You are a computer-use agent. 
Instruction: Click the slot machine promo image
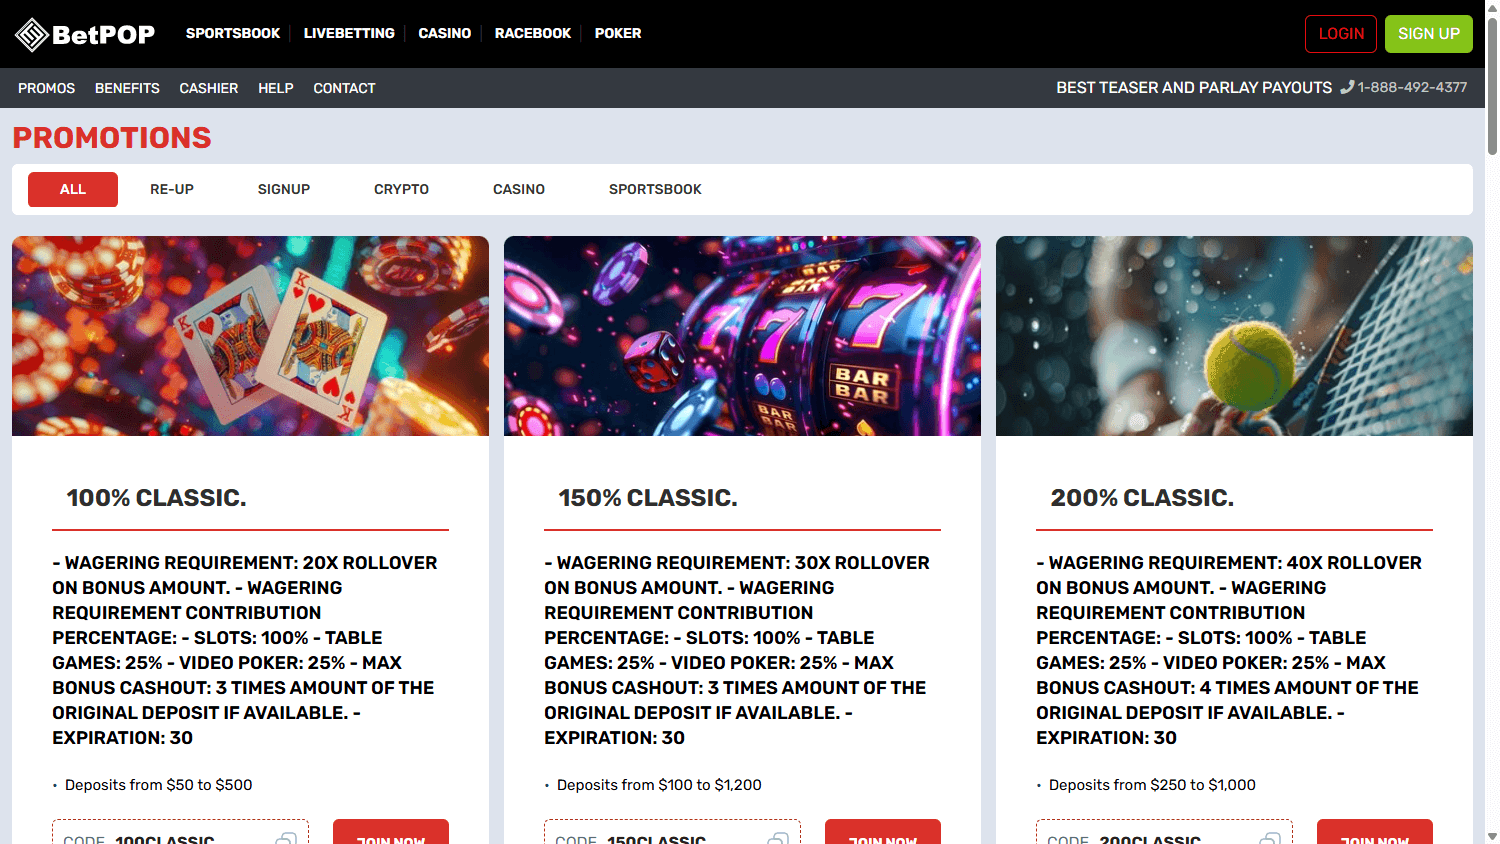pyautogui.click(x=742, y=336)
